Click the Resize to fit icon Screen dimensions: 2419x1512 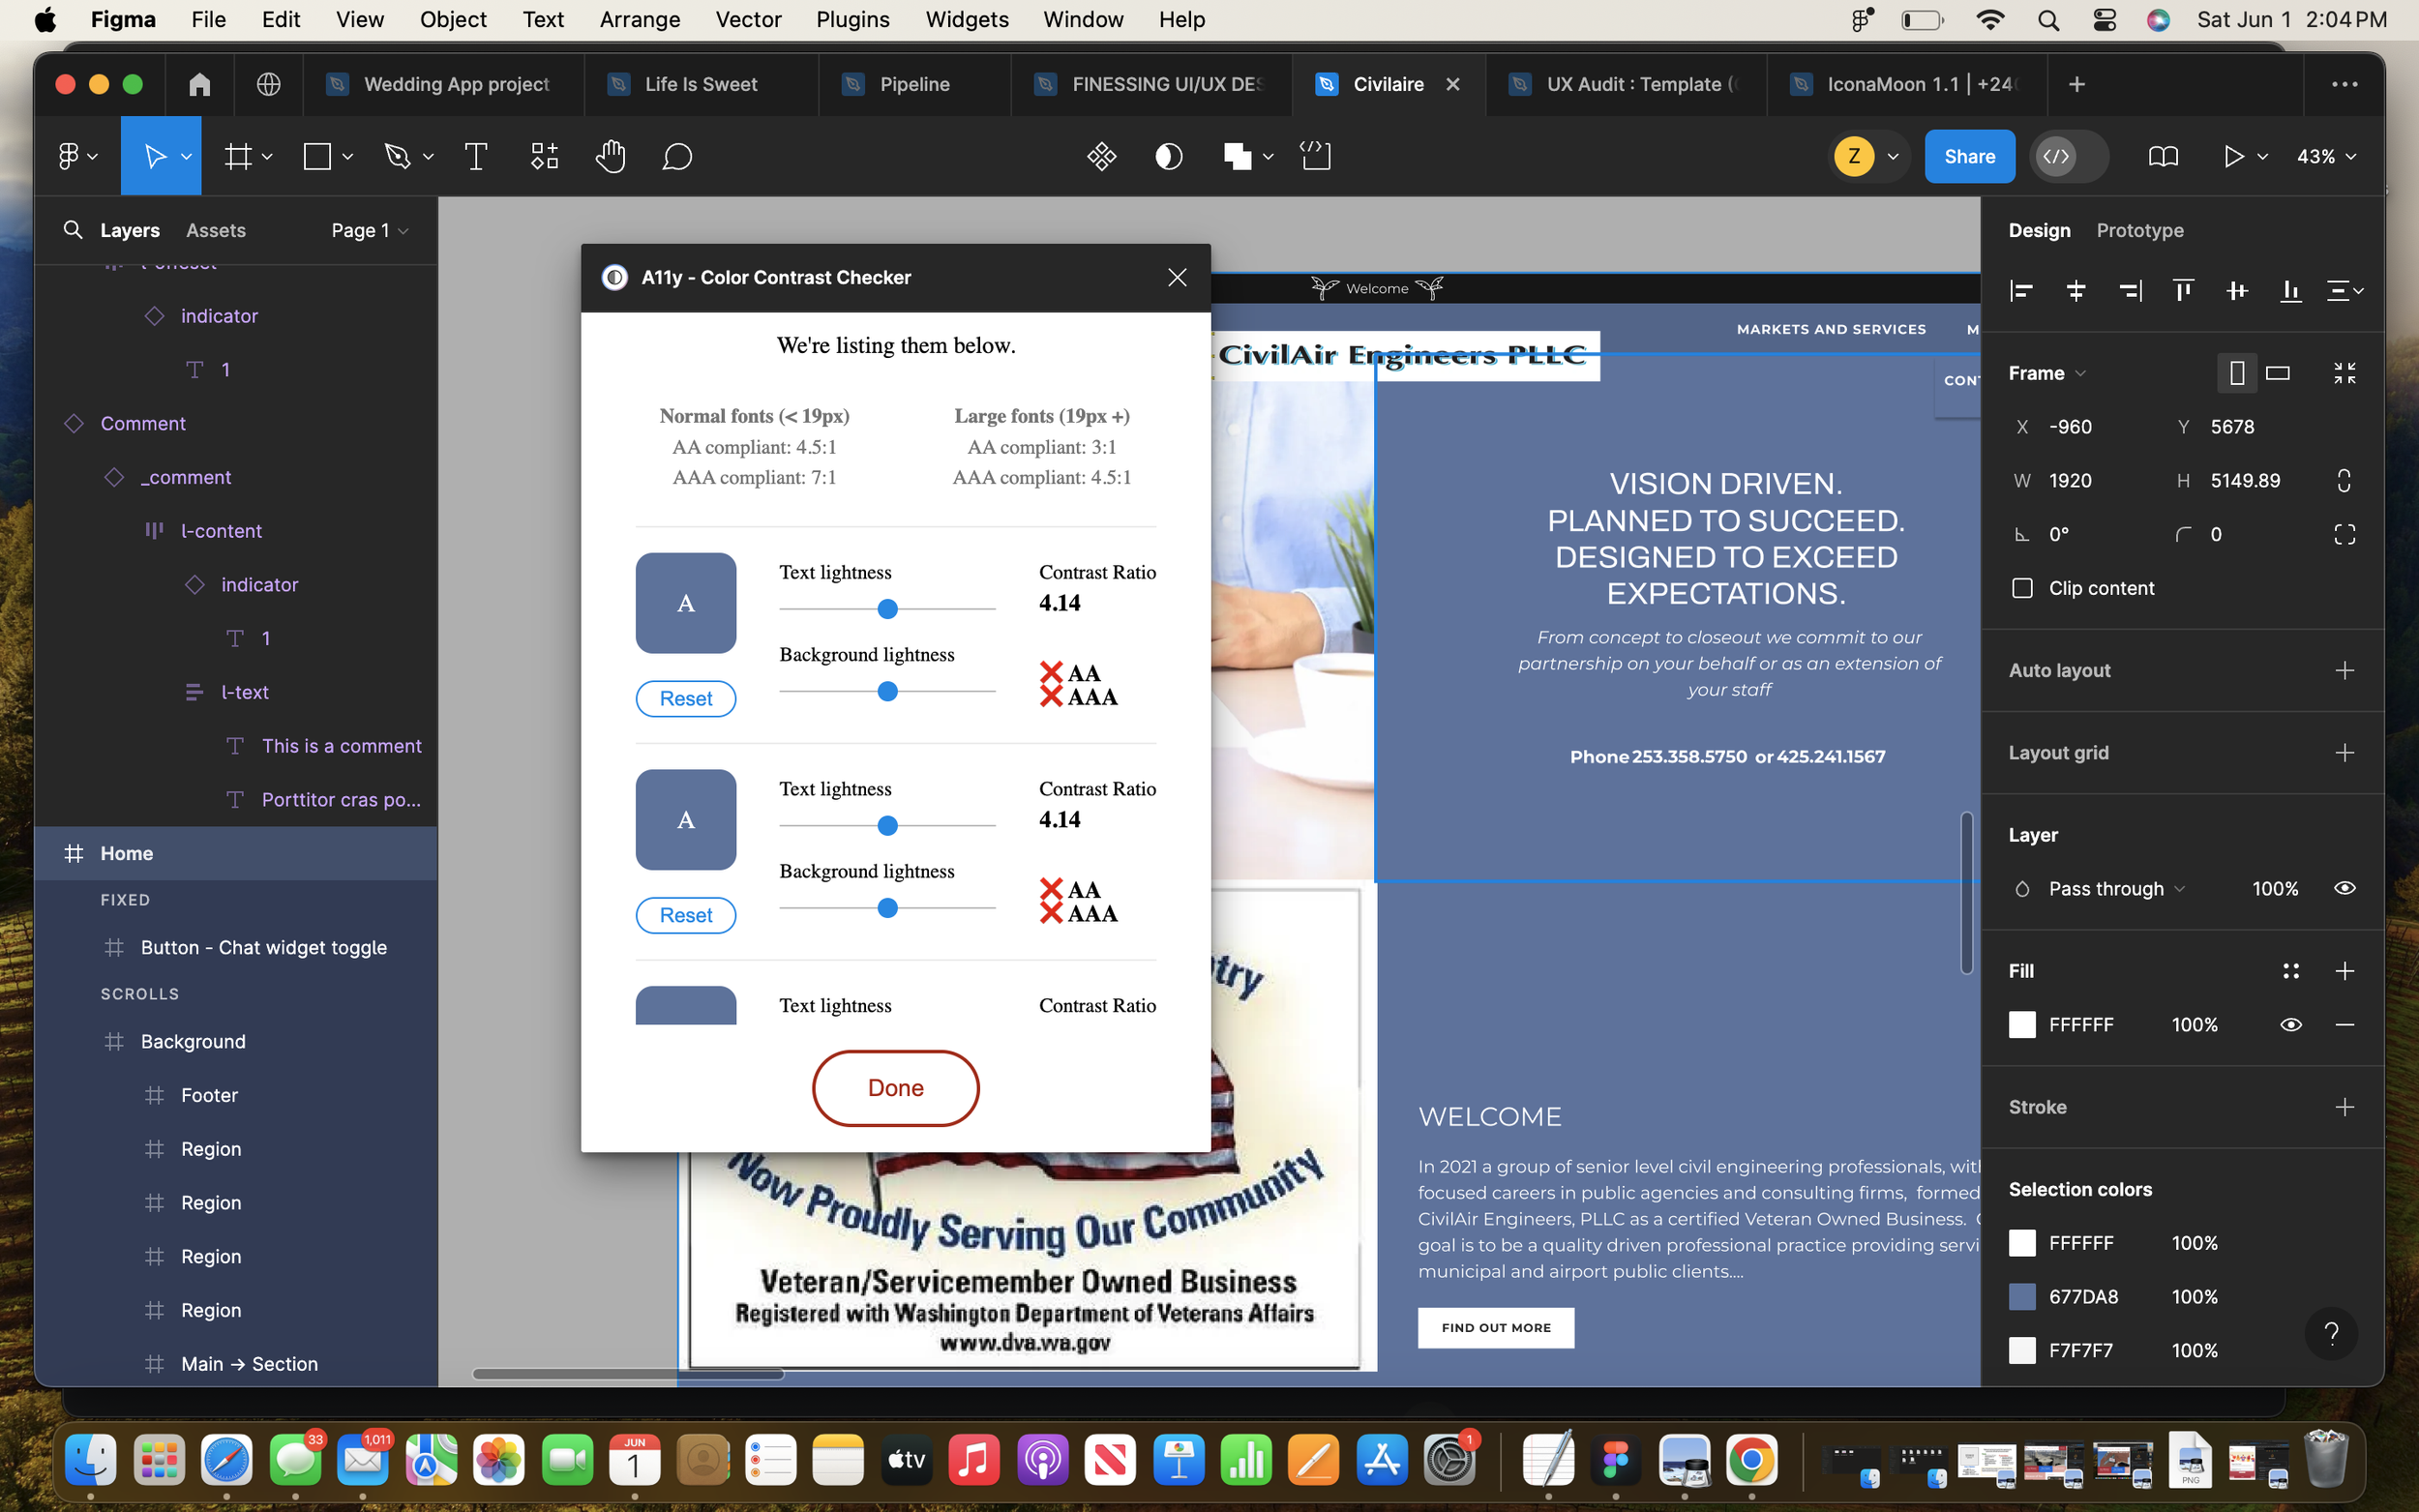[2344, 373]
